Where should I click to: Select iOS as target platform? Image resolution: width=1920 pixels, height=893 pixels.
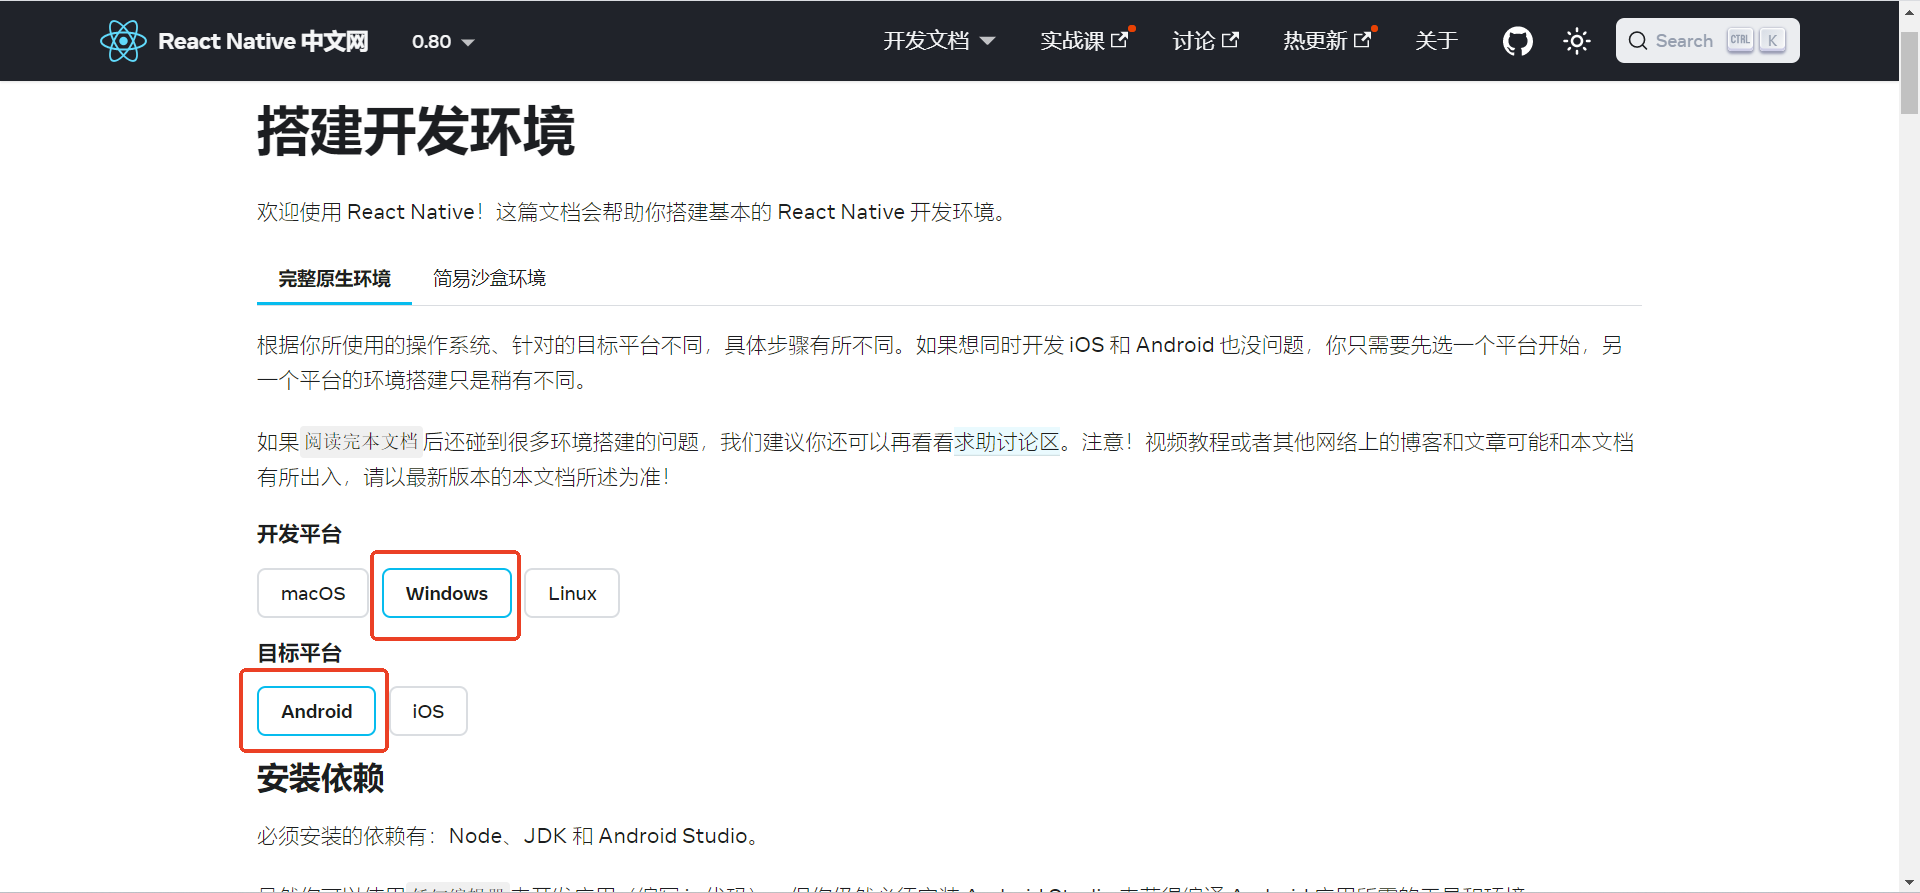428,711
